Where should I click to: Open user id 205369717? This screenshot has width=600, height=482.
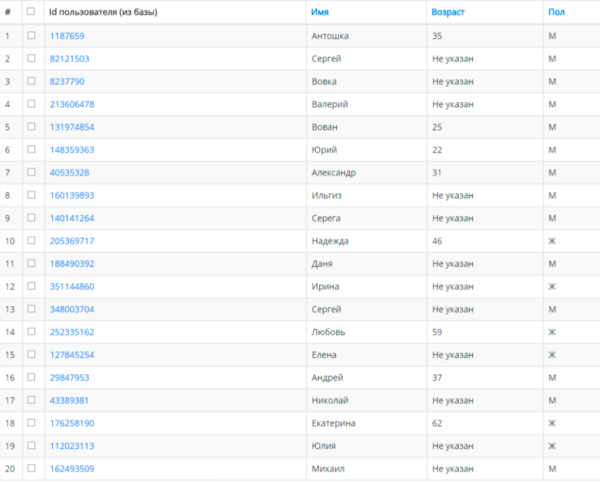pyautogui.click(x=72, y=241)
